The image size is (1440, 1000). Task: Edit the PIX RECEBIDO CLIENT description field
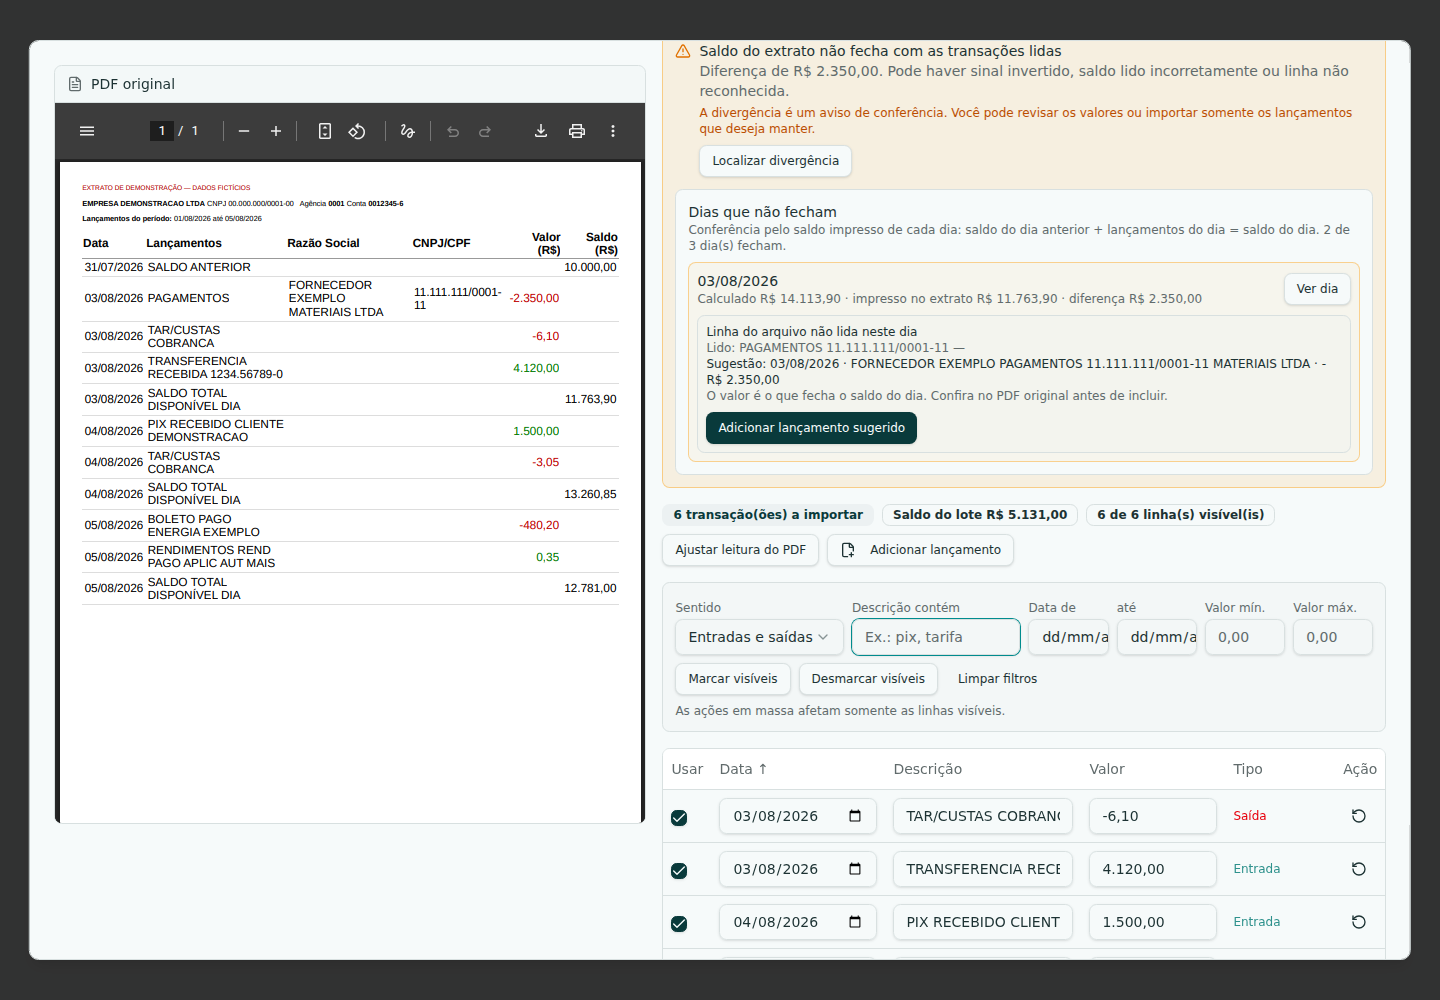[x=983, y=922]
